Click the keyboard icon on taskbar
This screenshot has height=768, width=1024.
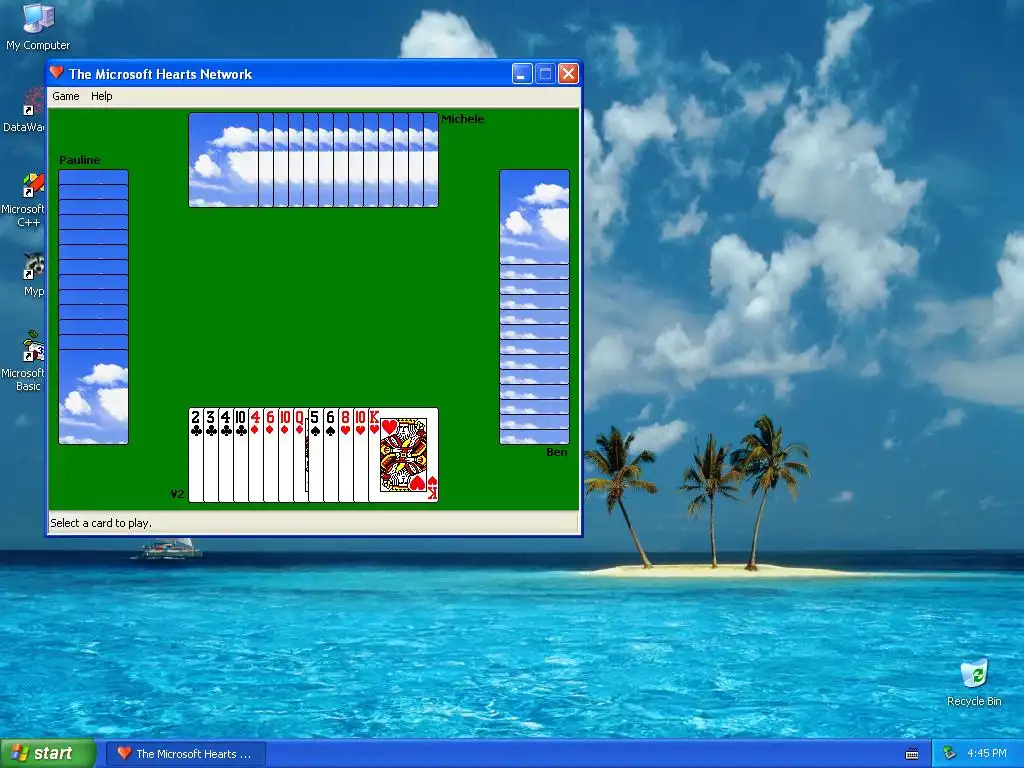(912, 754)
